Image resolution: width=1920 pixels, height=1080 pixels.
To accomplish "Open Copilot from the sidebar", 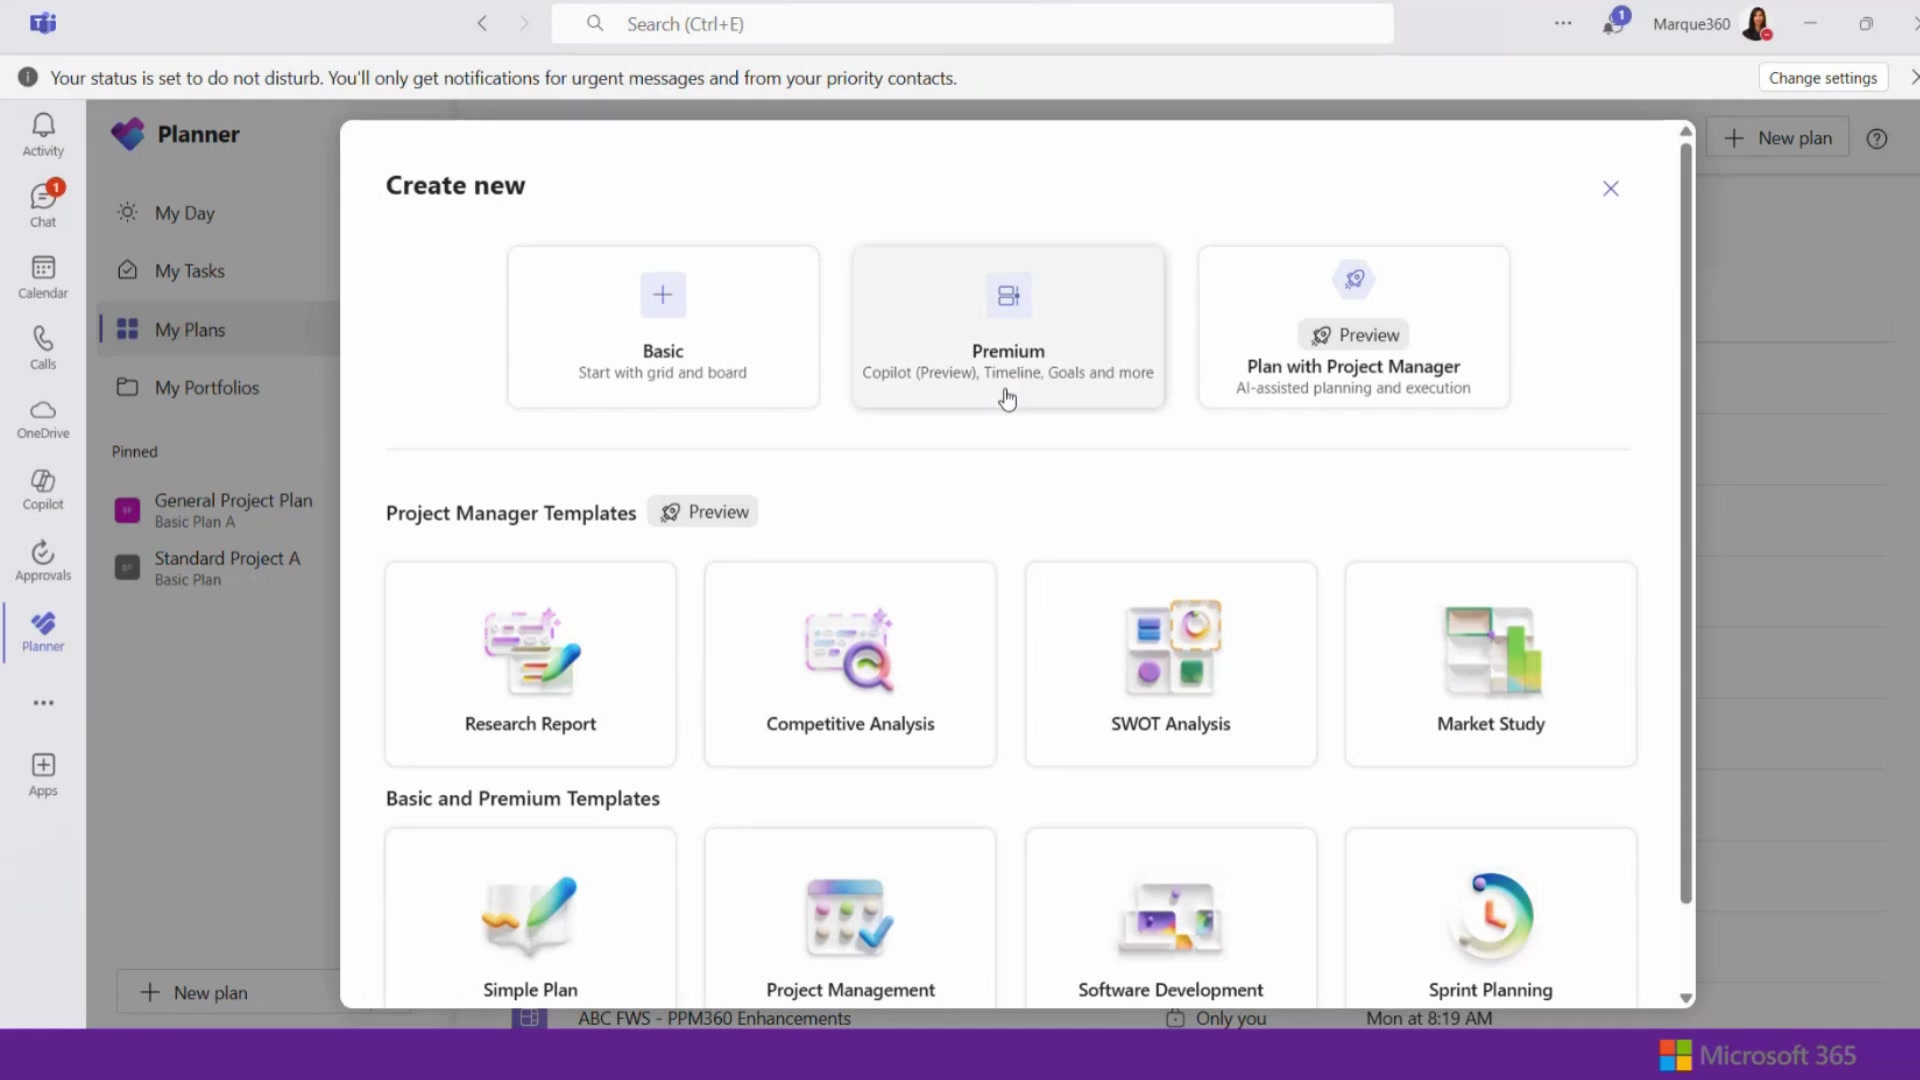I will click(42, 490).
